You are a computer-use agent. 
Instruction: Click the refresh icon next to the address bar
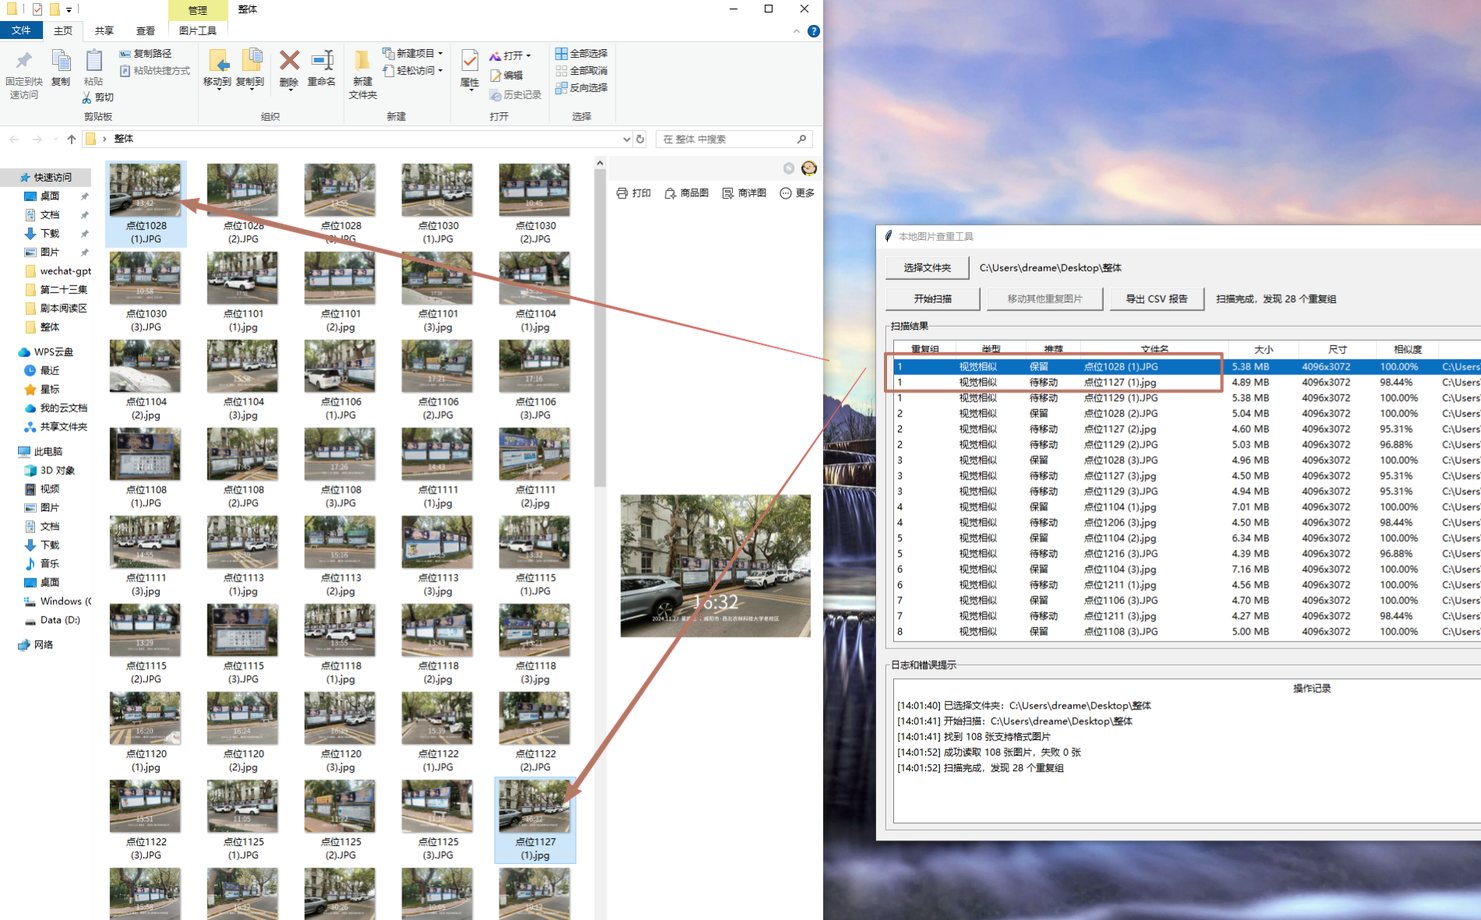point(640,139)
